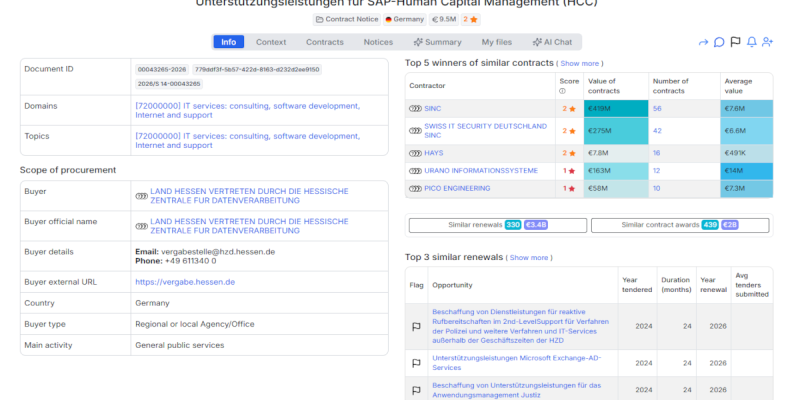Show more top winners of similar contracts
This screenshot has width=800, height=400.
tap(580, 64)
